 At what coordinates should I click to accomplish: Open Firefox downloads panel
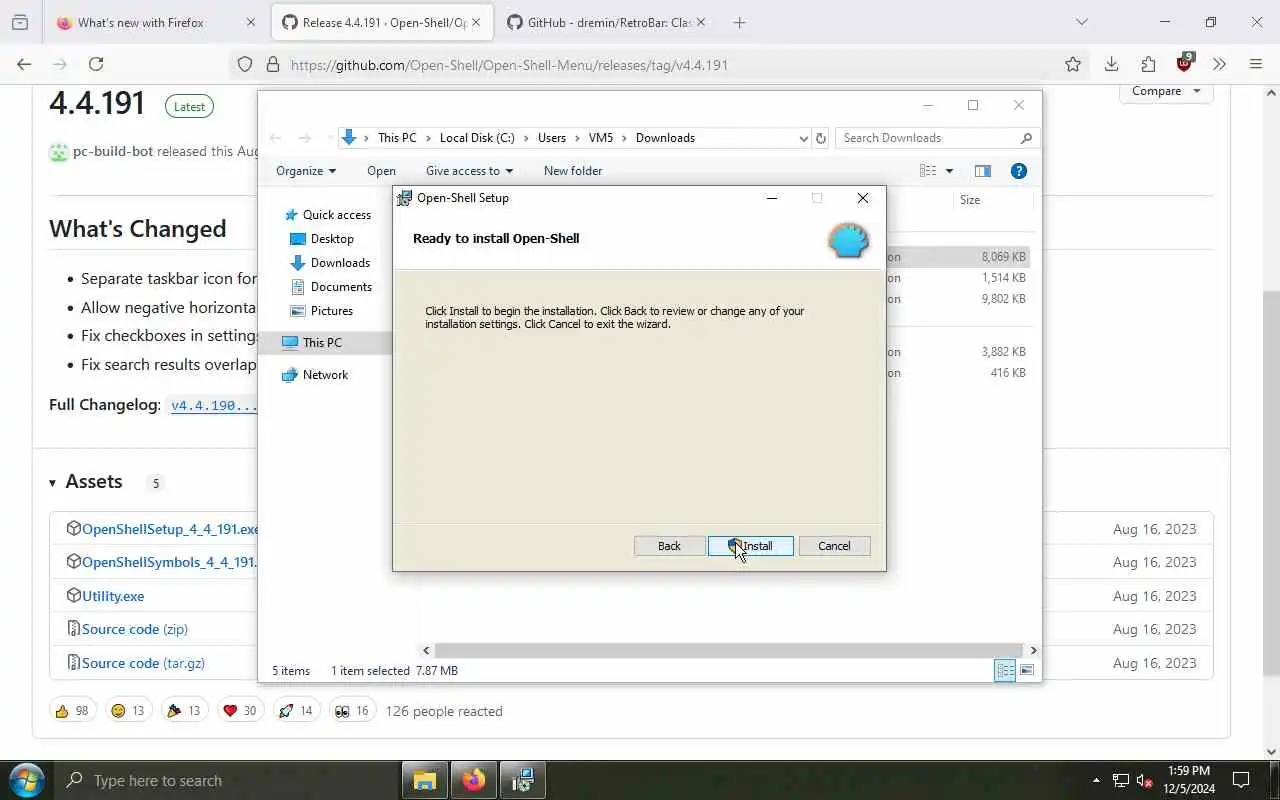pos(1111,64)
